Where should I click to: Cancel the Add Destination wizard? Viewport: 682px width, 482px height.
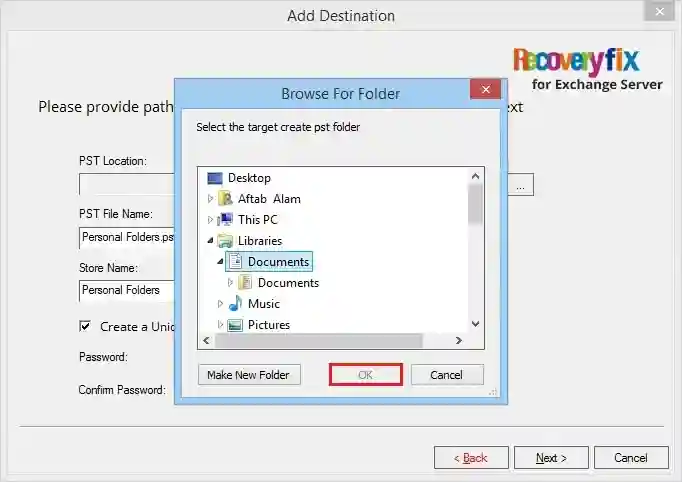(x=631, y=458)
